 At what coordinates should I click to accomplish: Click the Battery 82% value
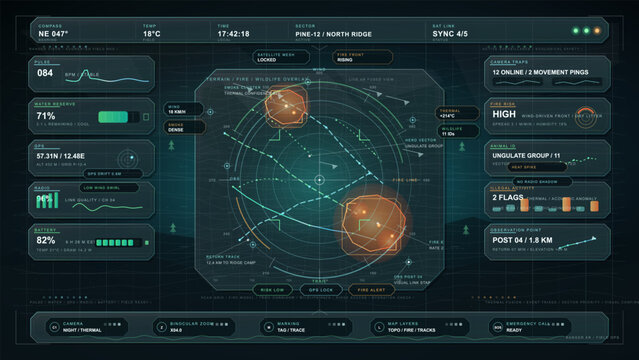point(46,241)
